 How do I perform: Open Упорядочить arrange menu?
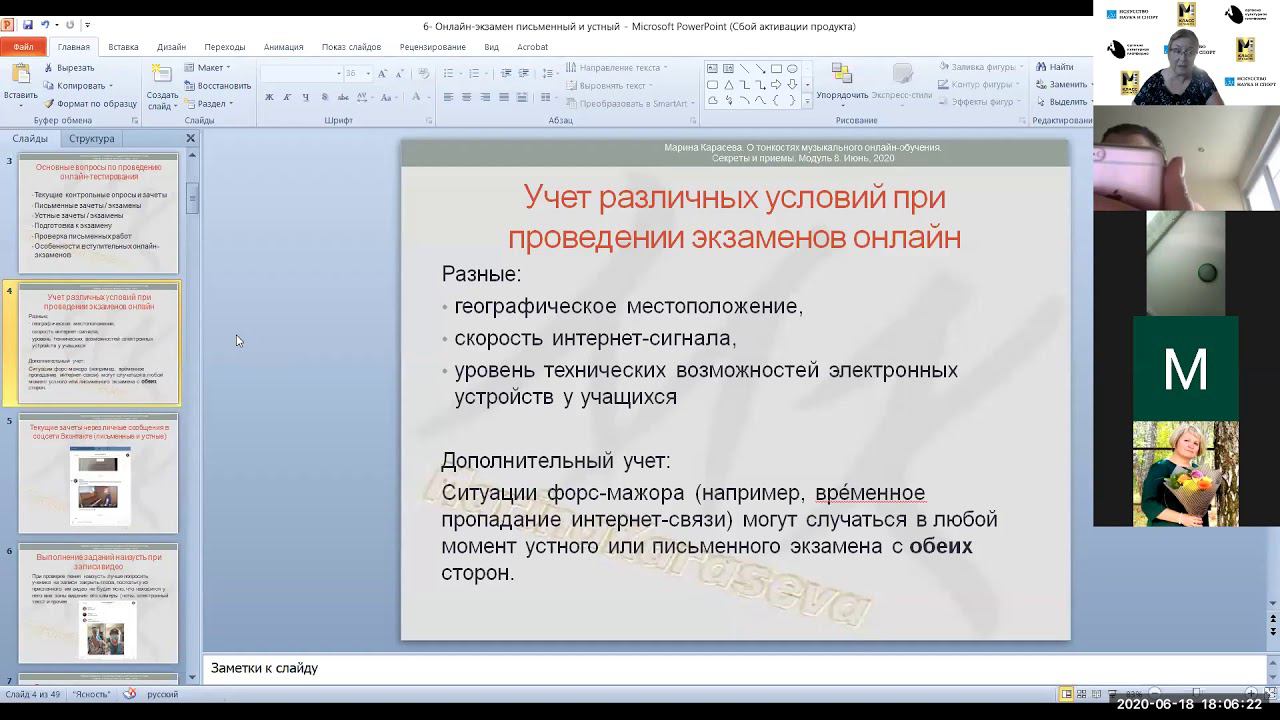[842, 85]
